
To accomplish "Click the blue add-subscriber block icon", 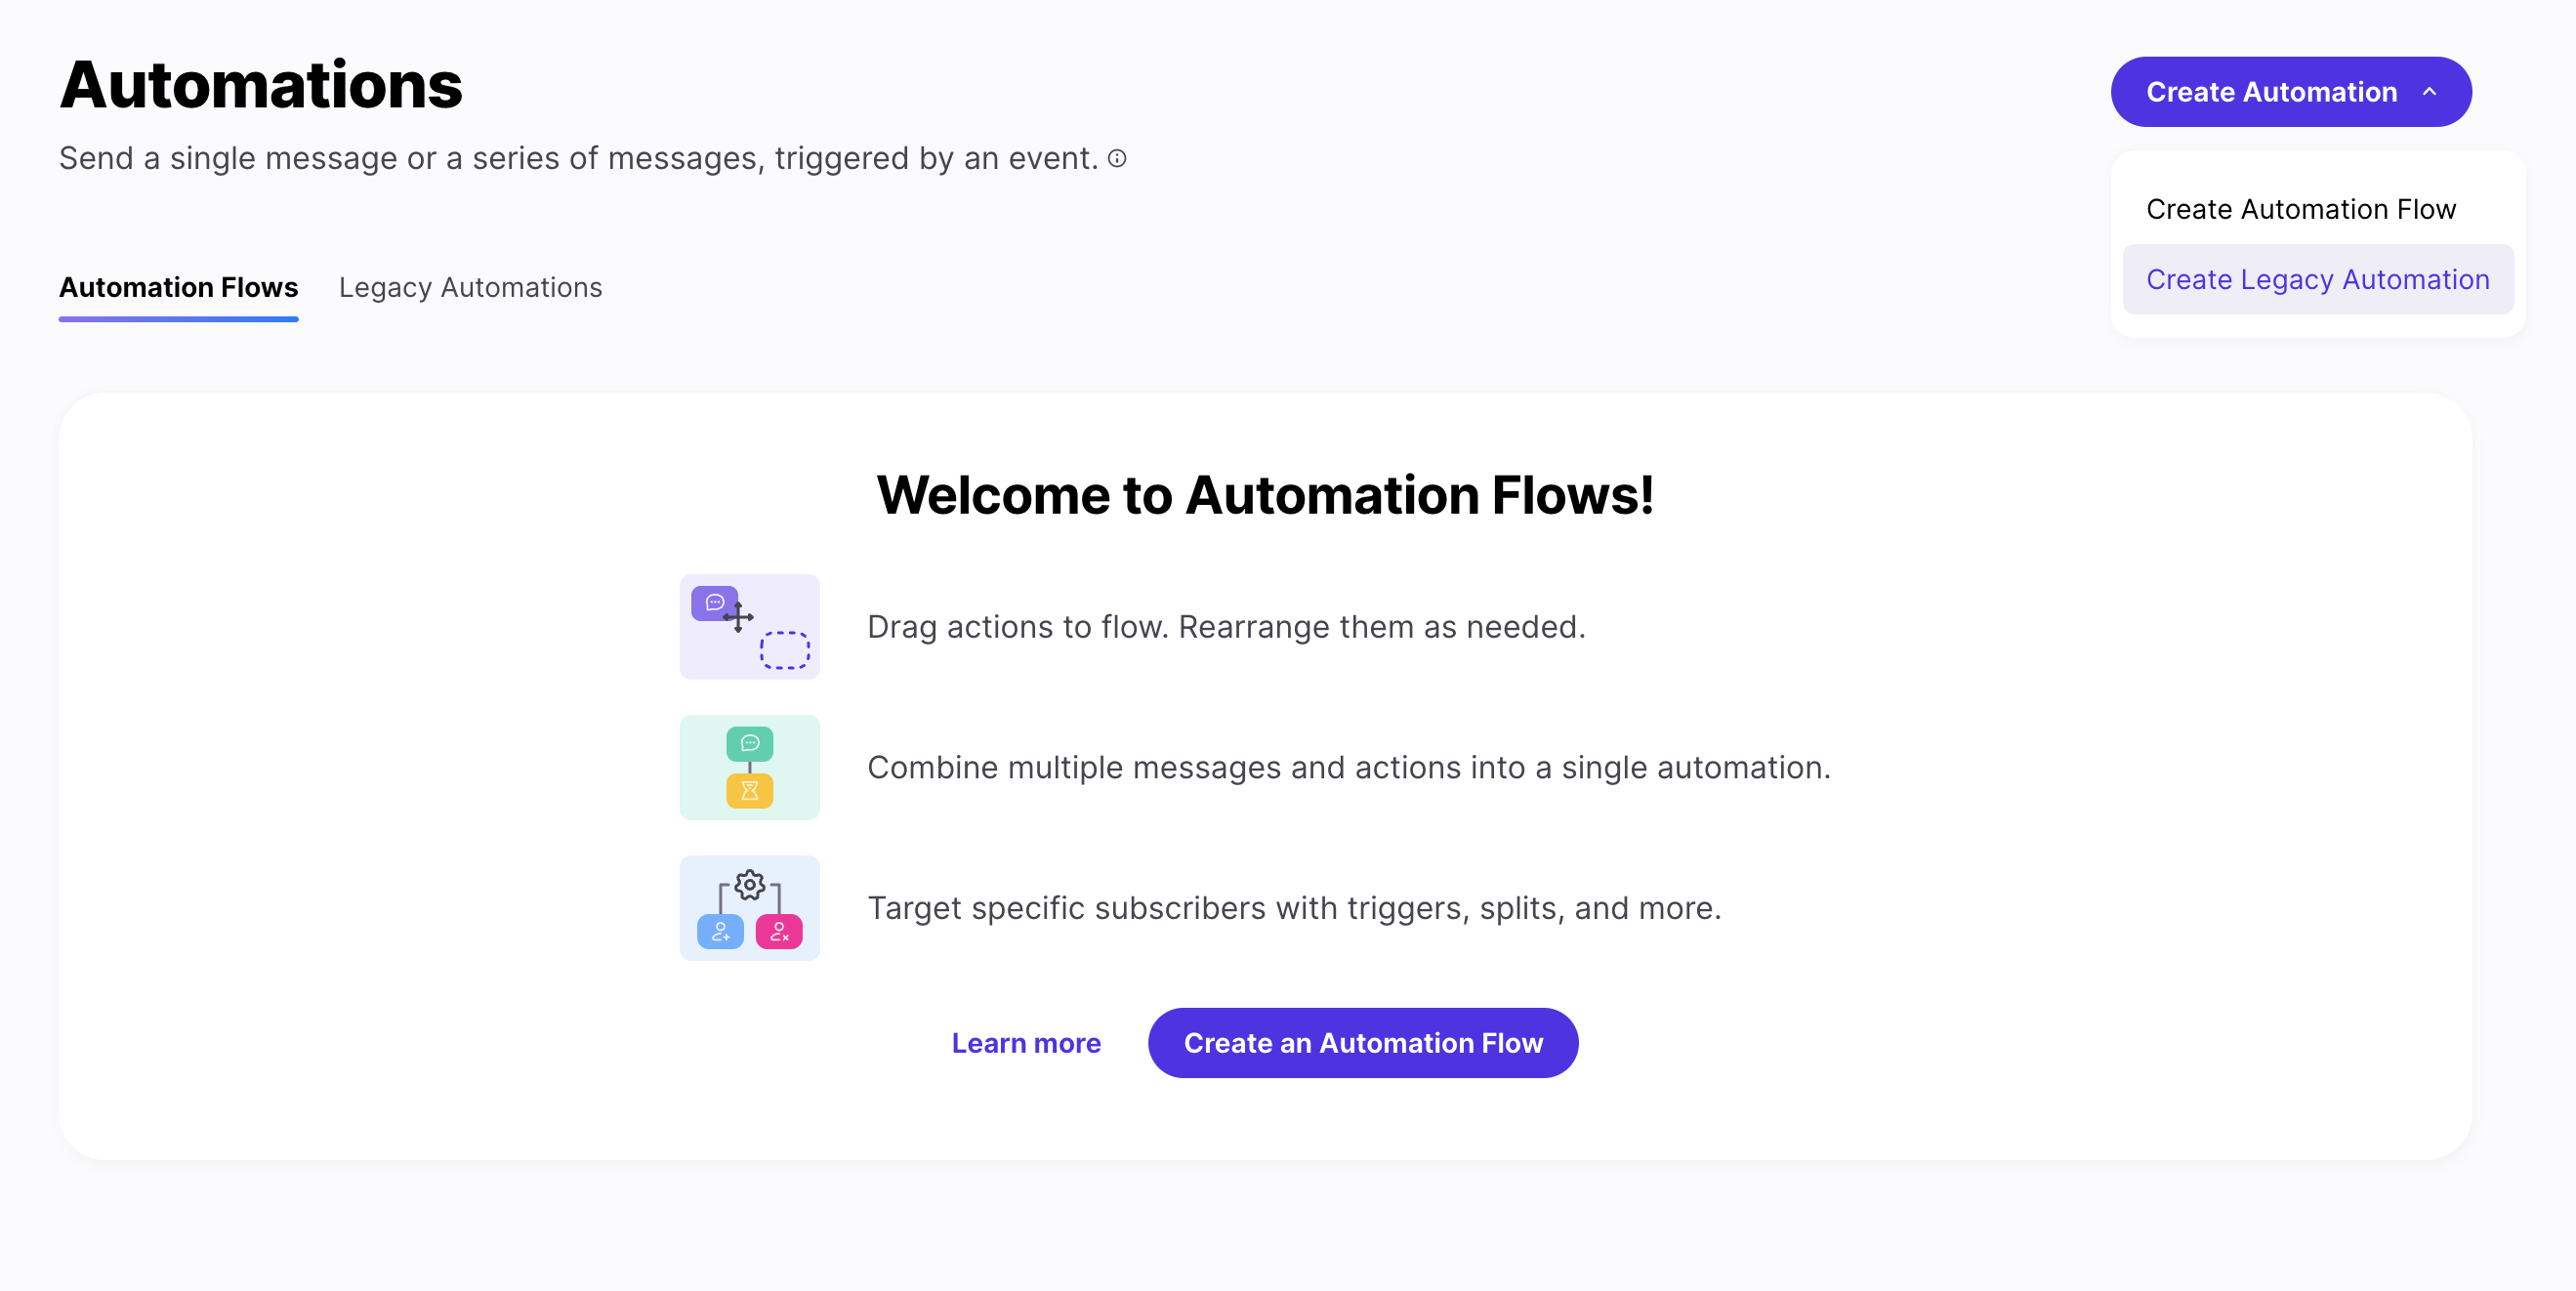I will point(720,932).
